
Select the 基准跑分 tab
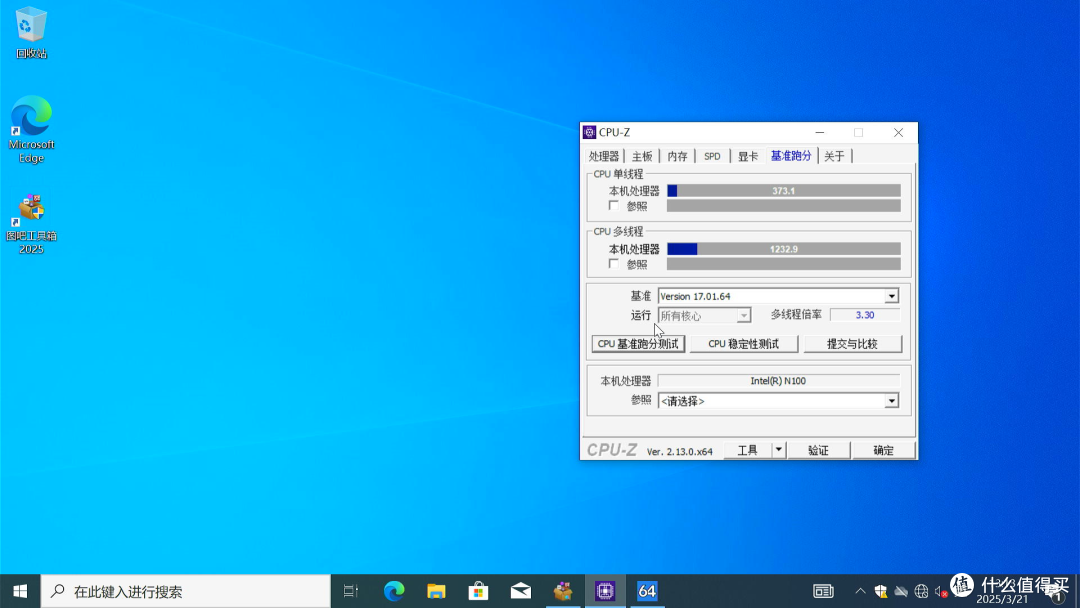point(791,156)
